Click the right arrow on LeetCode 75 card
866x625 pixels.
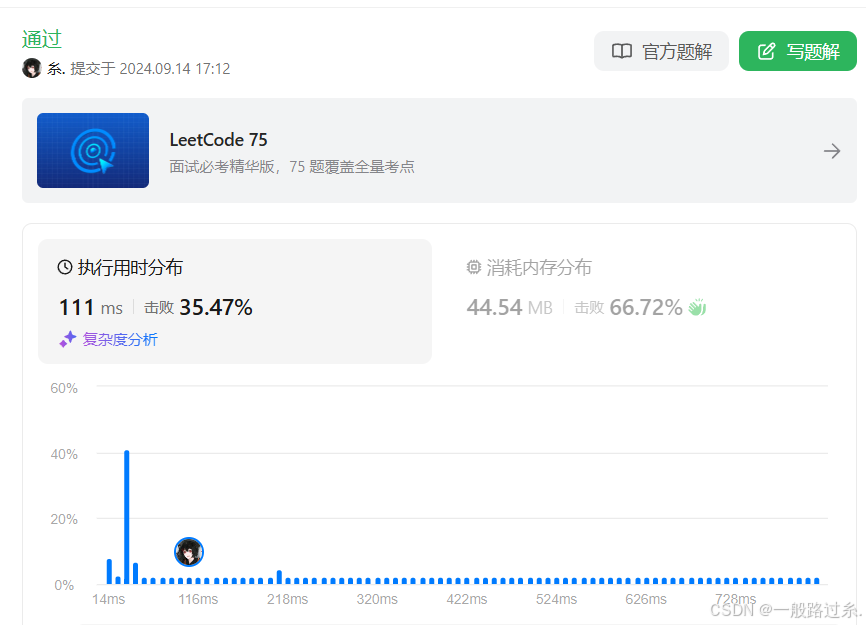(x=832, y=151)
